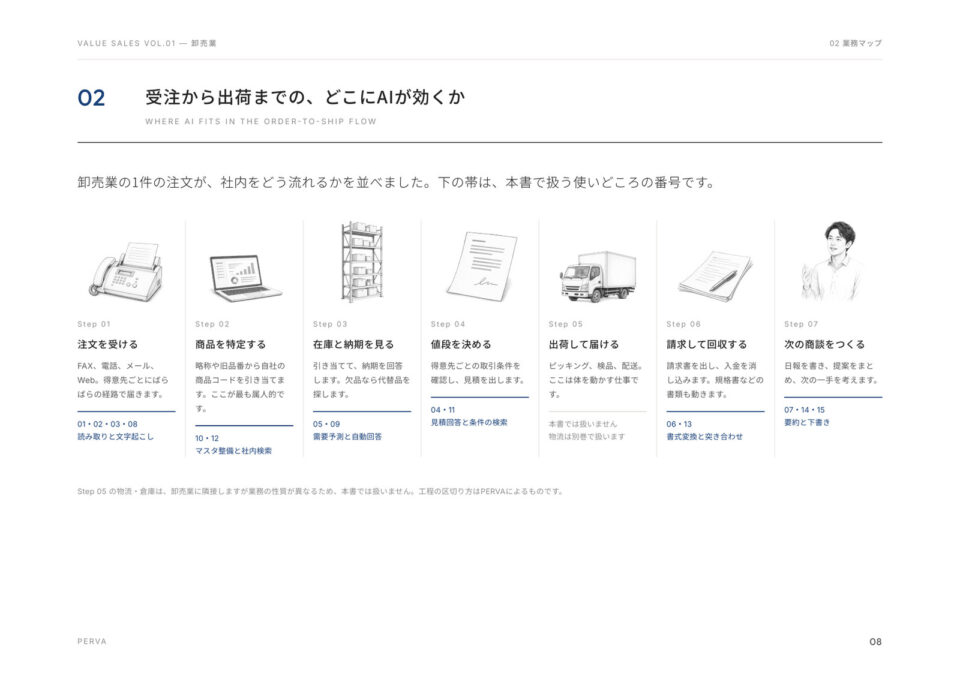
Task: Click the description beginning ピッキング、検品、配送
Action: point(595,380)
